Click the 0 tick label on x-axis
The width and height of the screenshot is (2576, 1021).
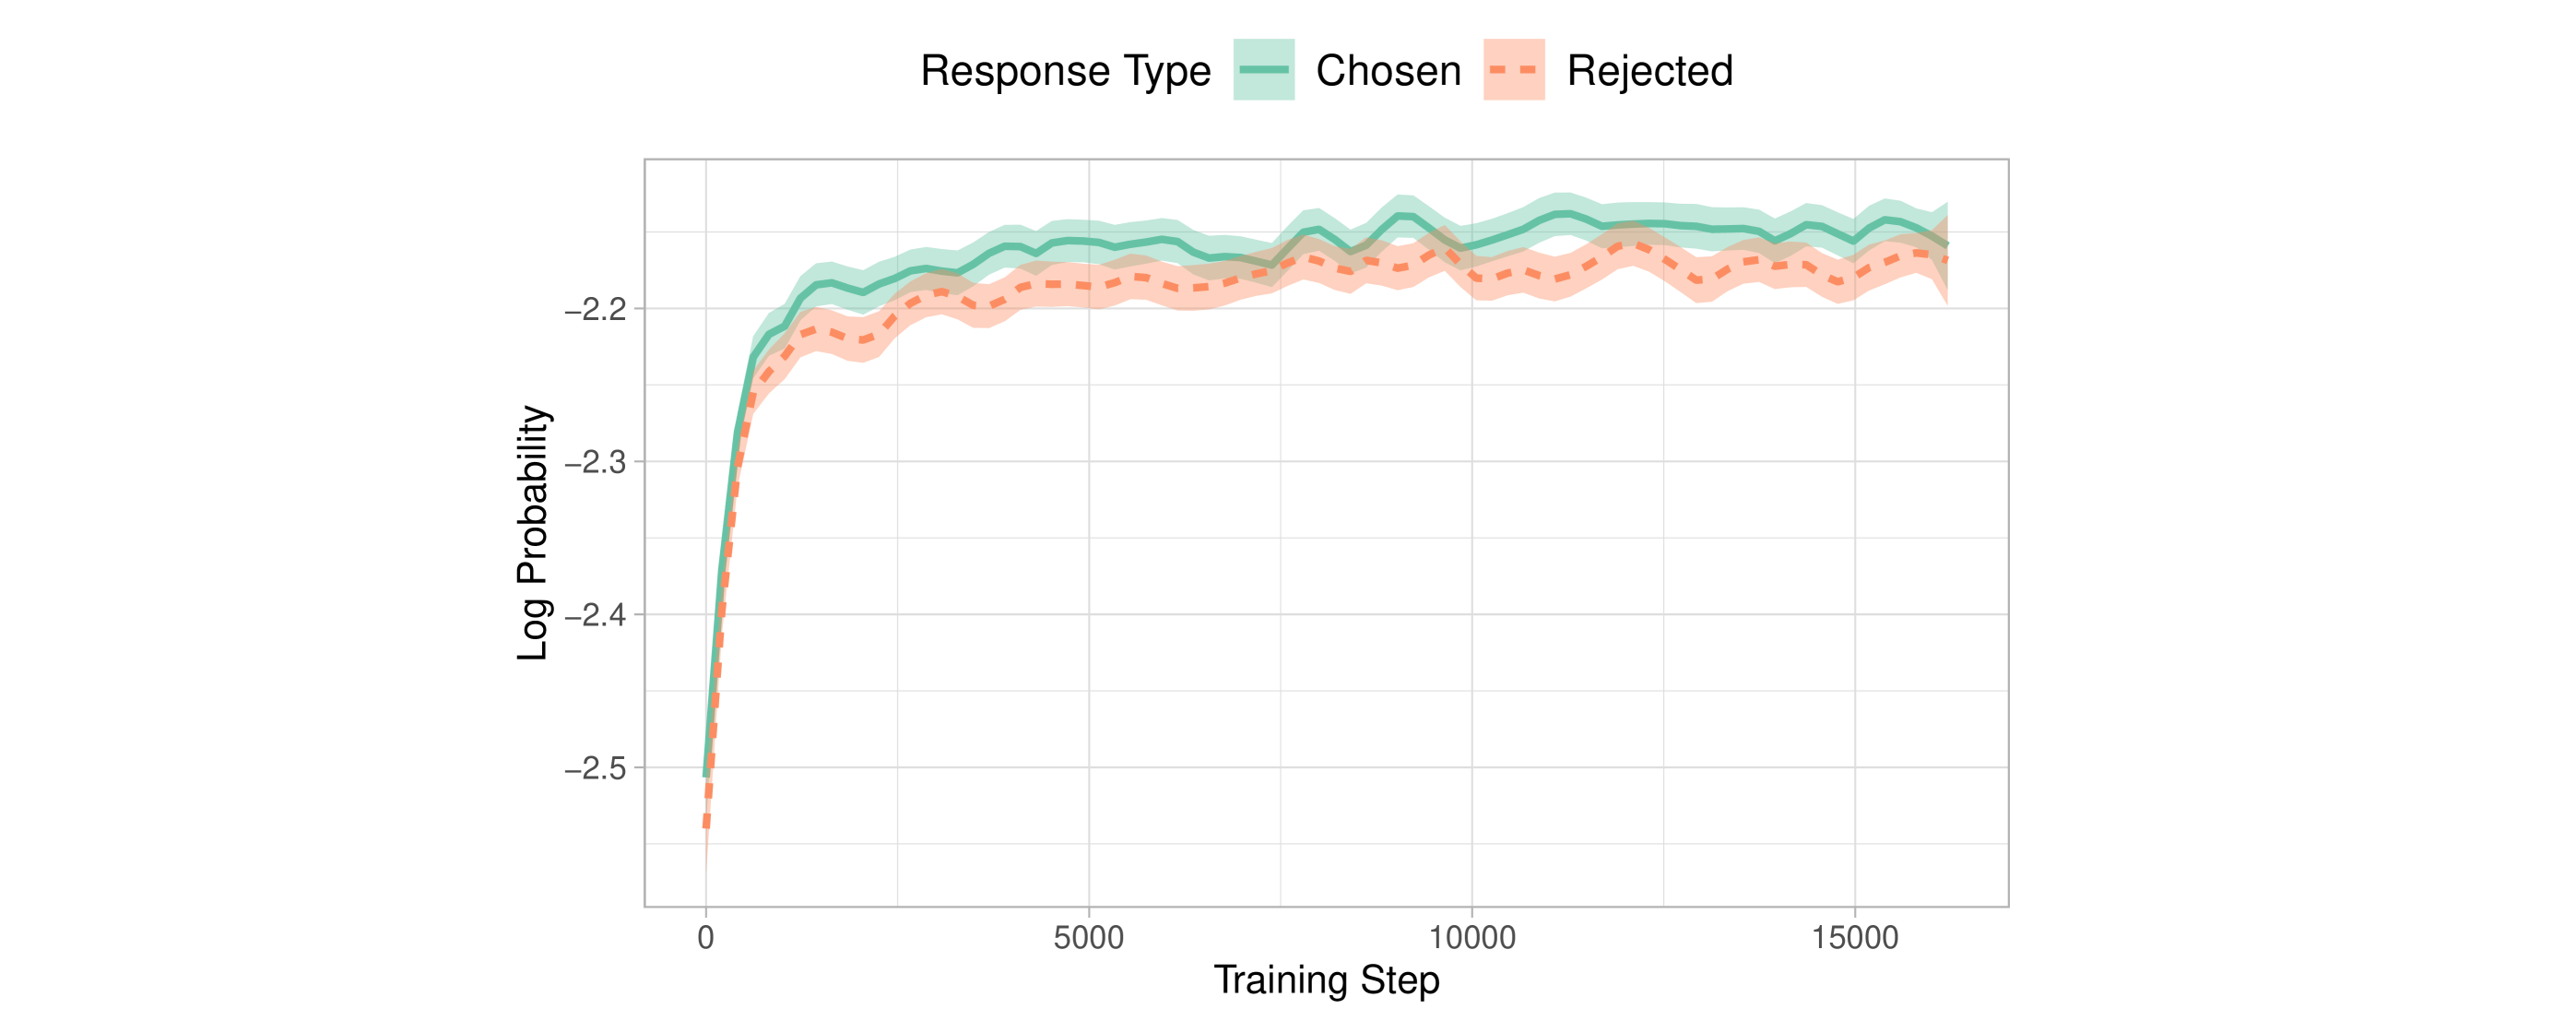coord(706,938)
